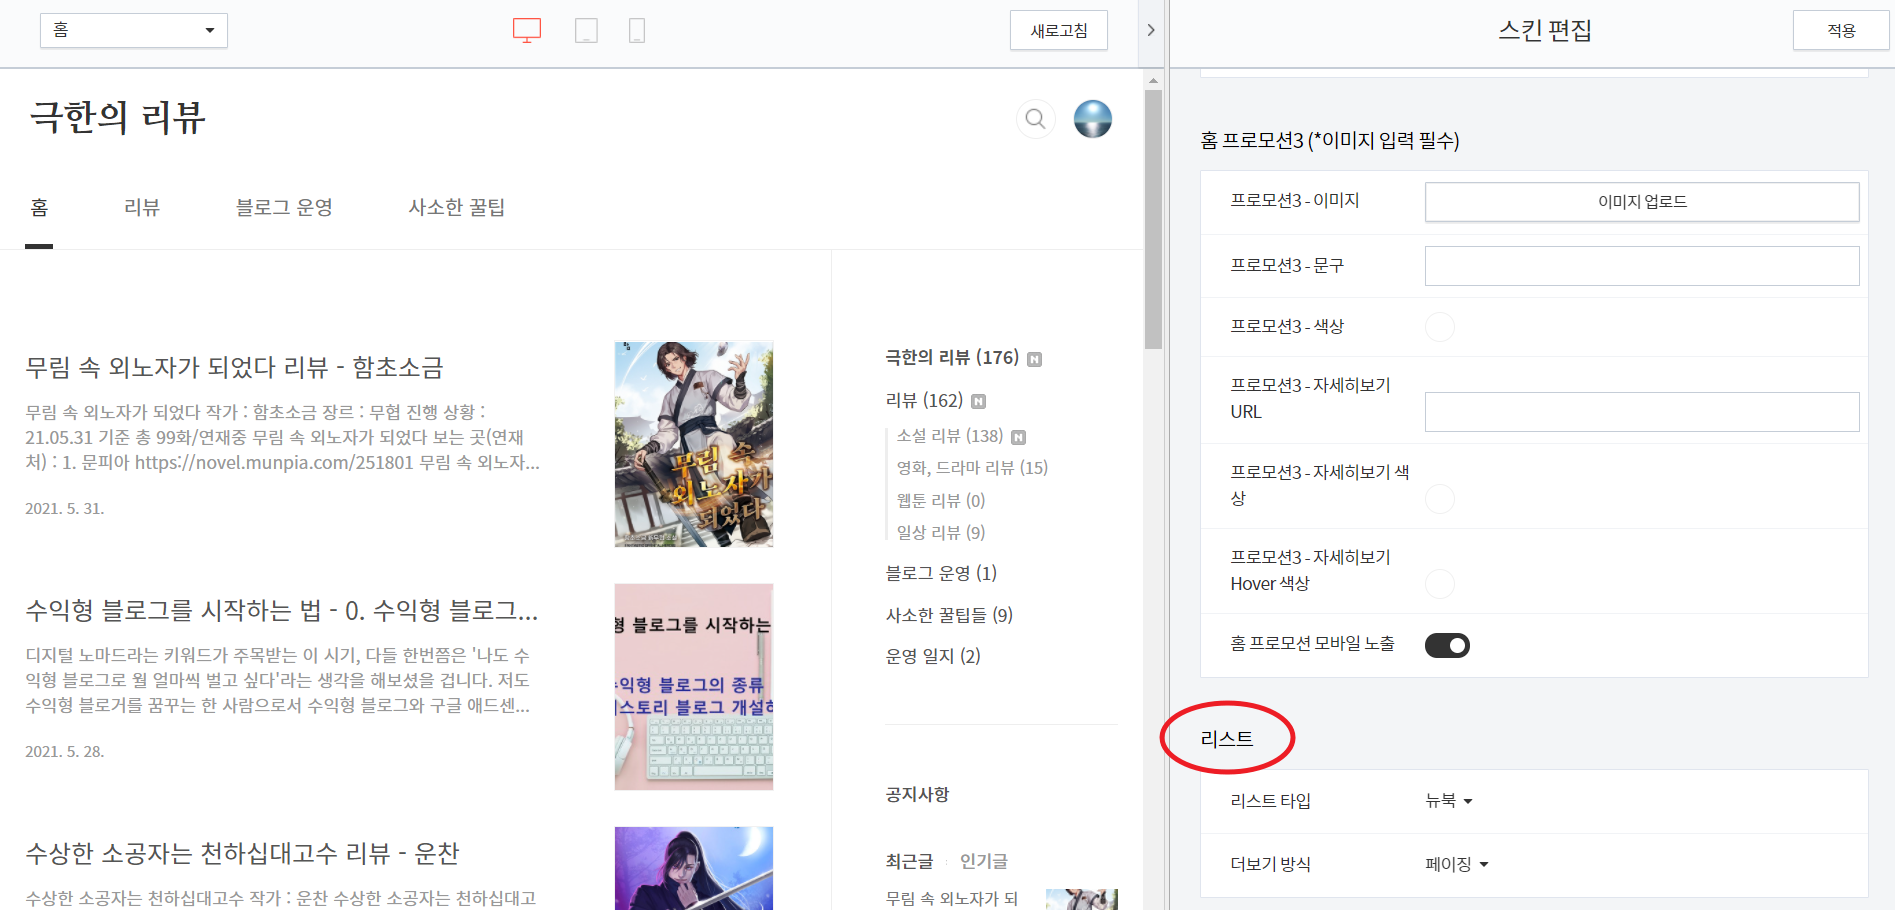Open 더보기 방식 페이징 dropdown
Viewport: 1895px width, 910px height.
(1457, 864)
